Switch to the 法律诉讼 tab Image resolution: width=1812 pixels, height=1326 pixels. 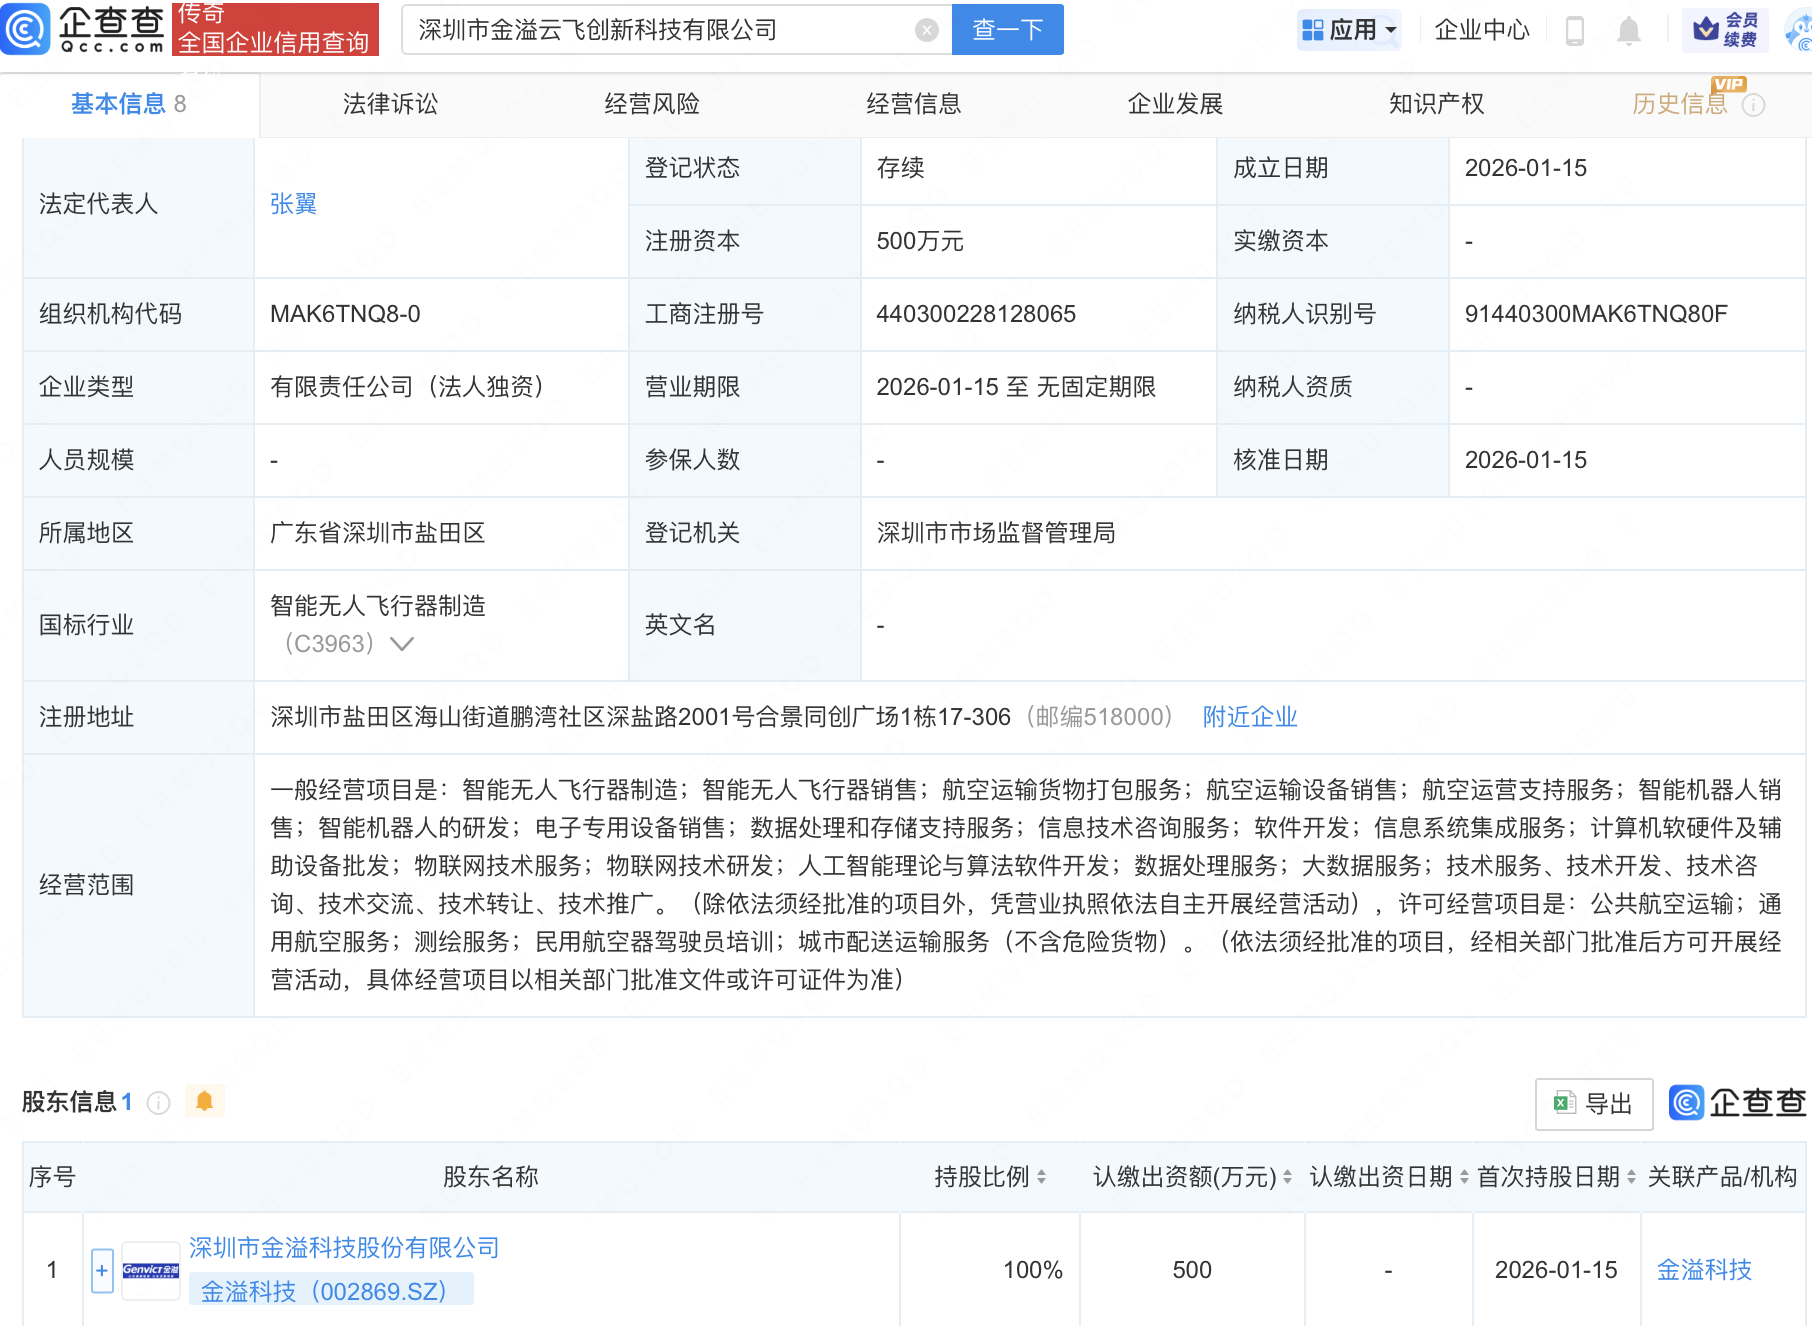[389, 103]
